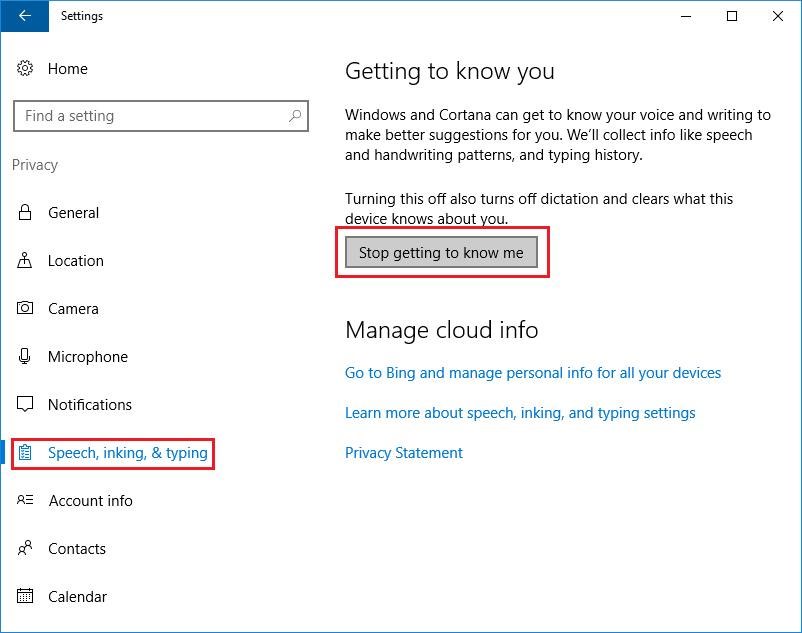This screenshot has height=633, width=802.
Task: Click the Contacts people icon
Action: point(25,548)
